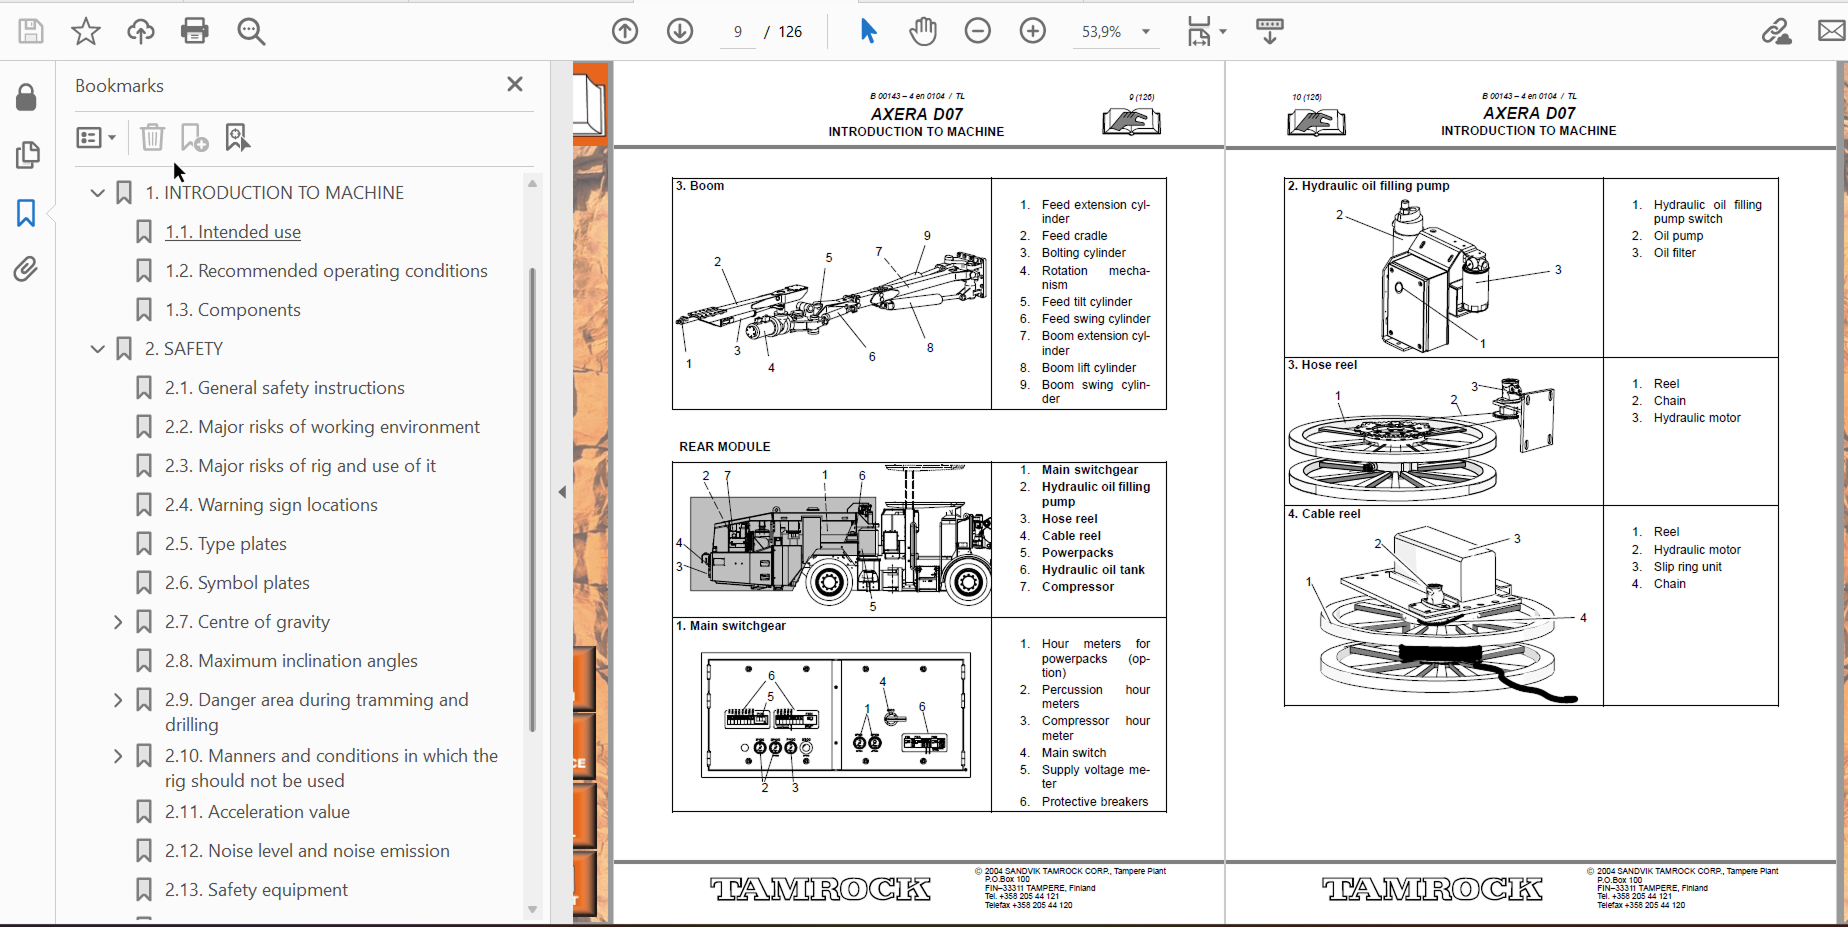Open the zoom percentage dropdown
The height and width of the screenshot is (927, 1848).
1146,32
